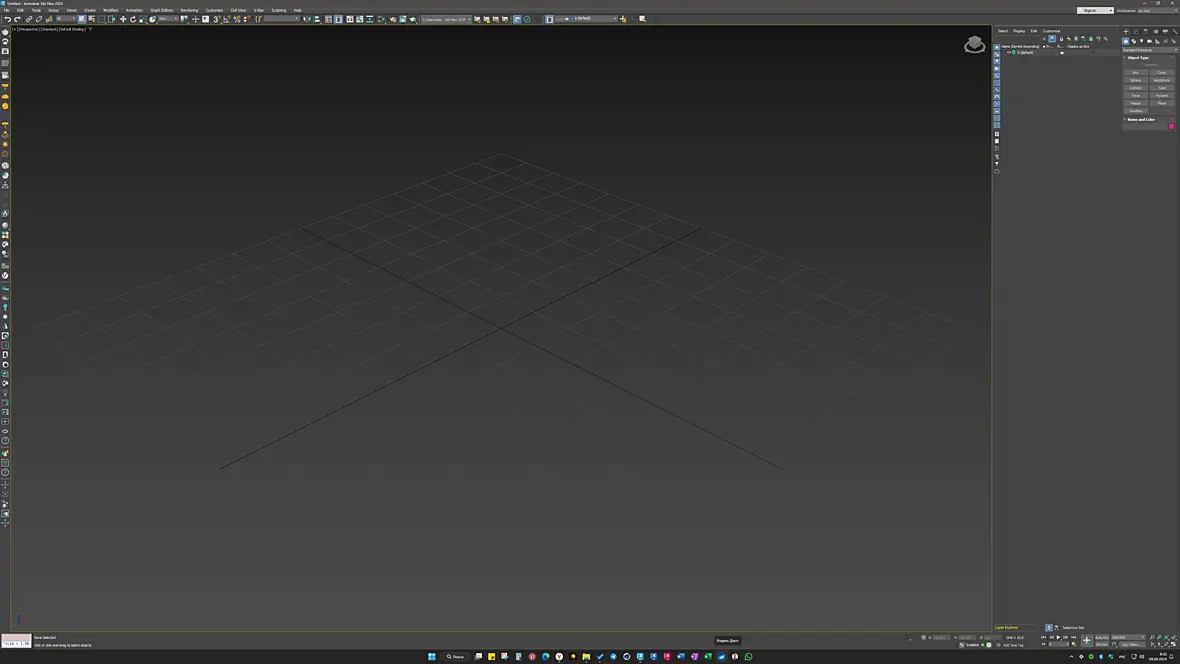Open the V-Ray menu

(258, 11)
